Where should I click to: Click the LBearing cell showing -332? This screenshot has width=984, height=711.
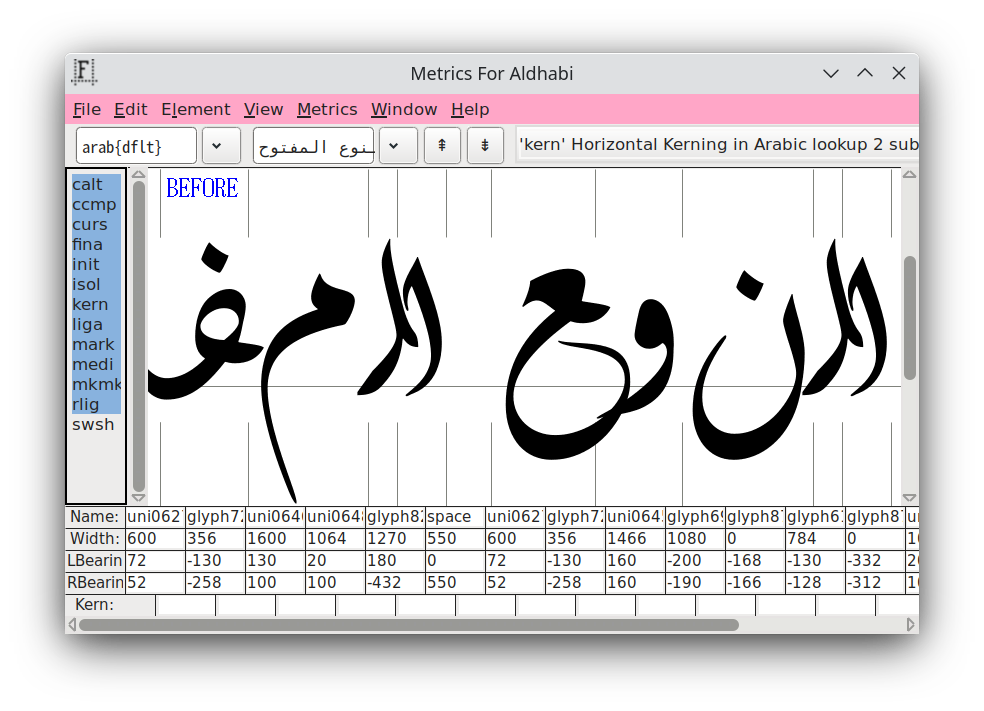click(x=875, y=561)
